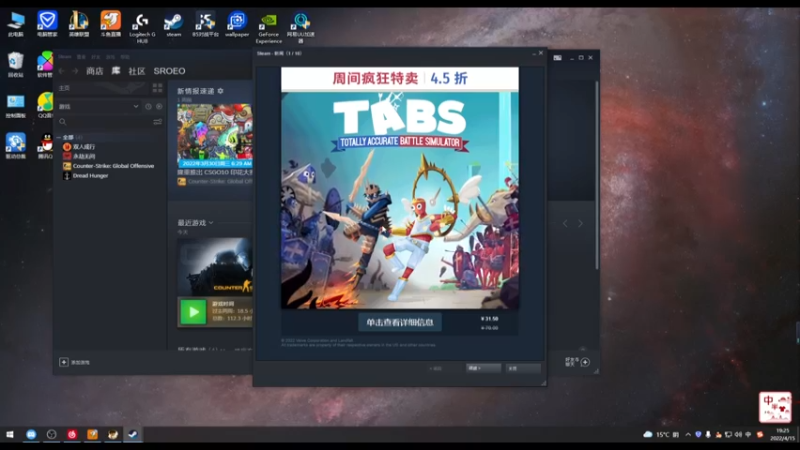800x450 pixels.
Task: Select Counter-Strike: Global Offensive in games list
Action: pyautogui.click(x=109, y=166)
